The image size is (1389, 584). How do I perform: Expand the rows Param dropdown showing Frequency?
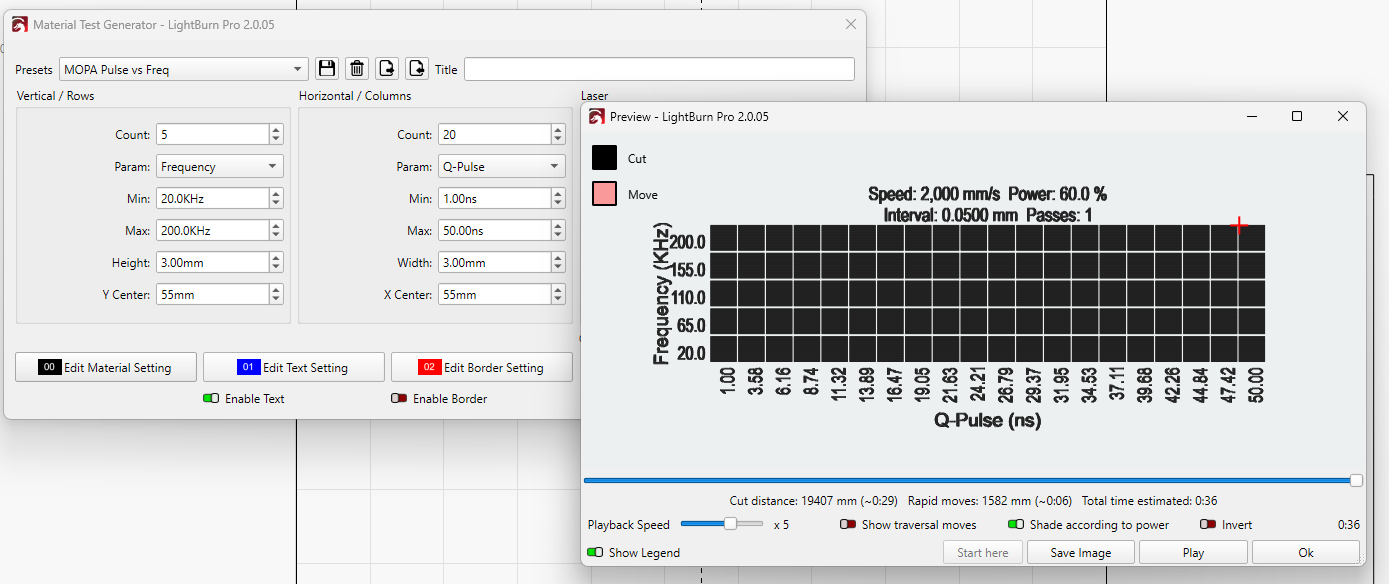[x=219, y=167]
